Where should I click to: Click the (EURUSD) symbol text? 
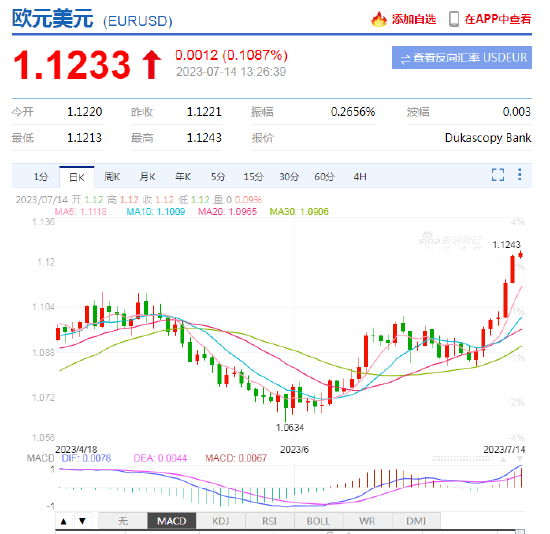tap(138, 21)
